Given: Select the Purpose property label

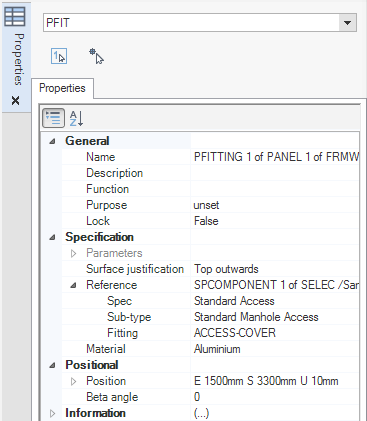Looking at the screenshot, I should [x=106, y=205].
